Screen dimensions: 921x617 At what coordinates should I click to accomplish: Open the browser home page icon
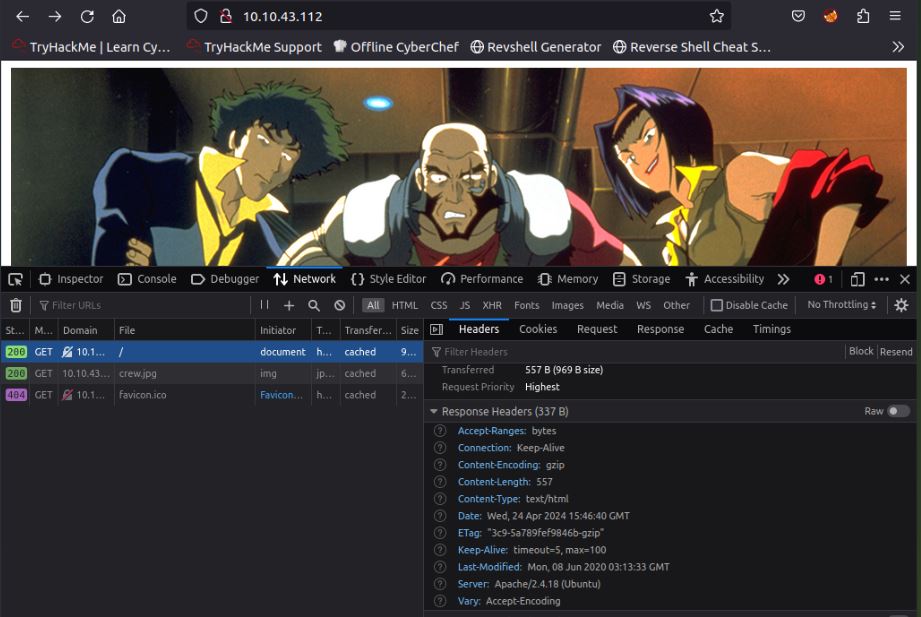119,16
